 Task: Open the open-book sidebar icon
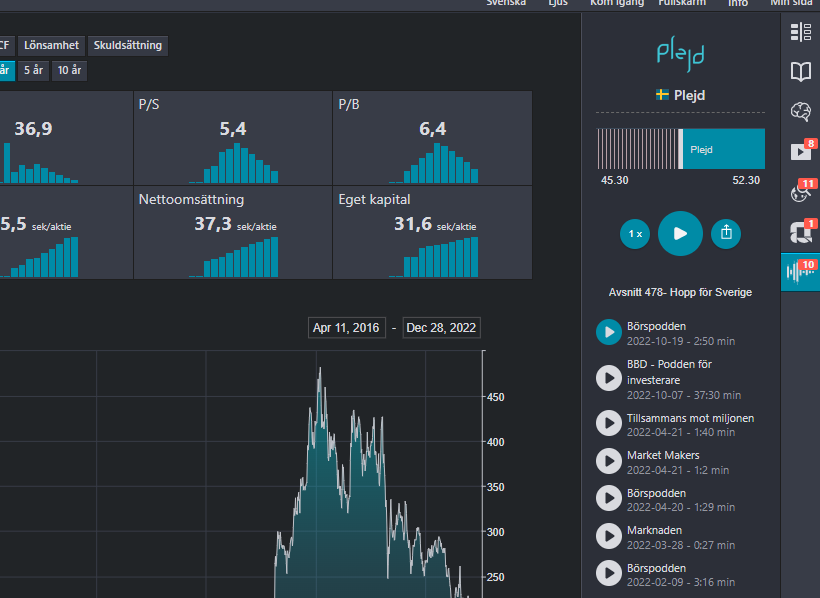801,72
